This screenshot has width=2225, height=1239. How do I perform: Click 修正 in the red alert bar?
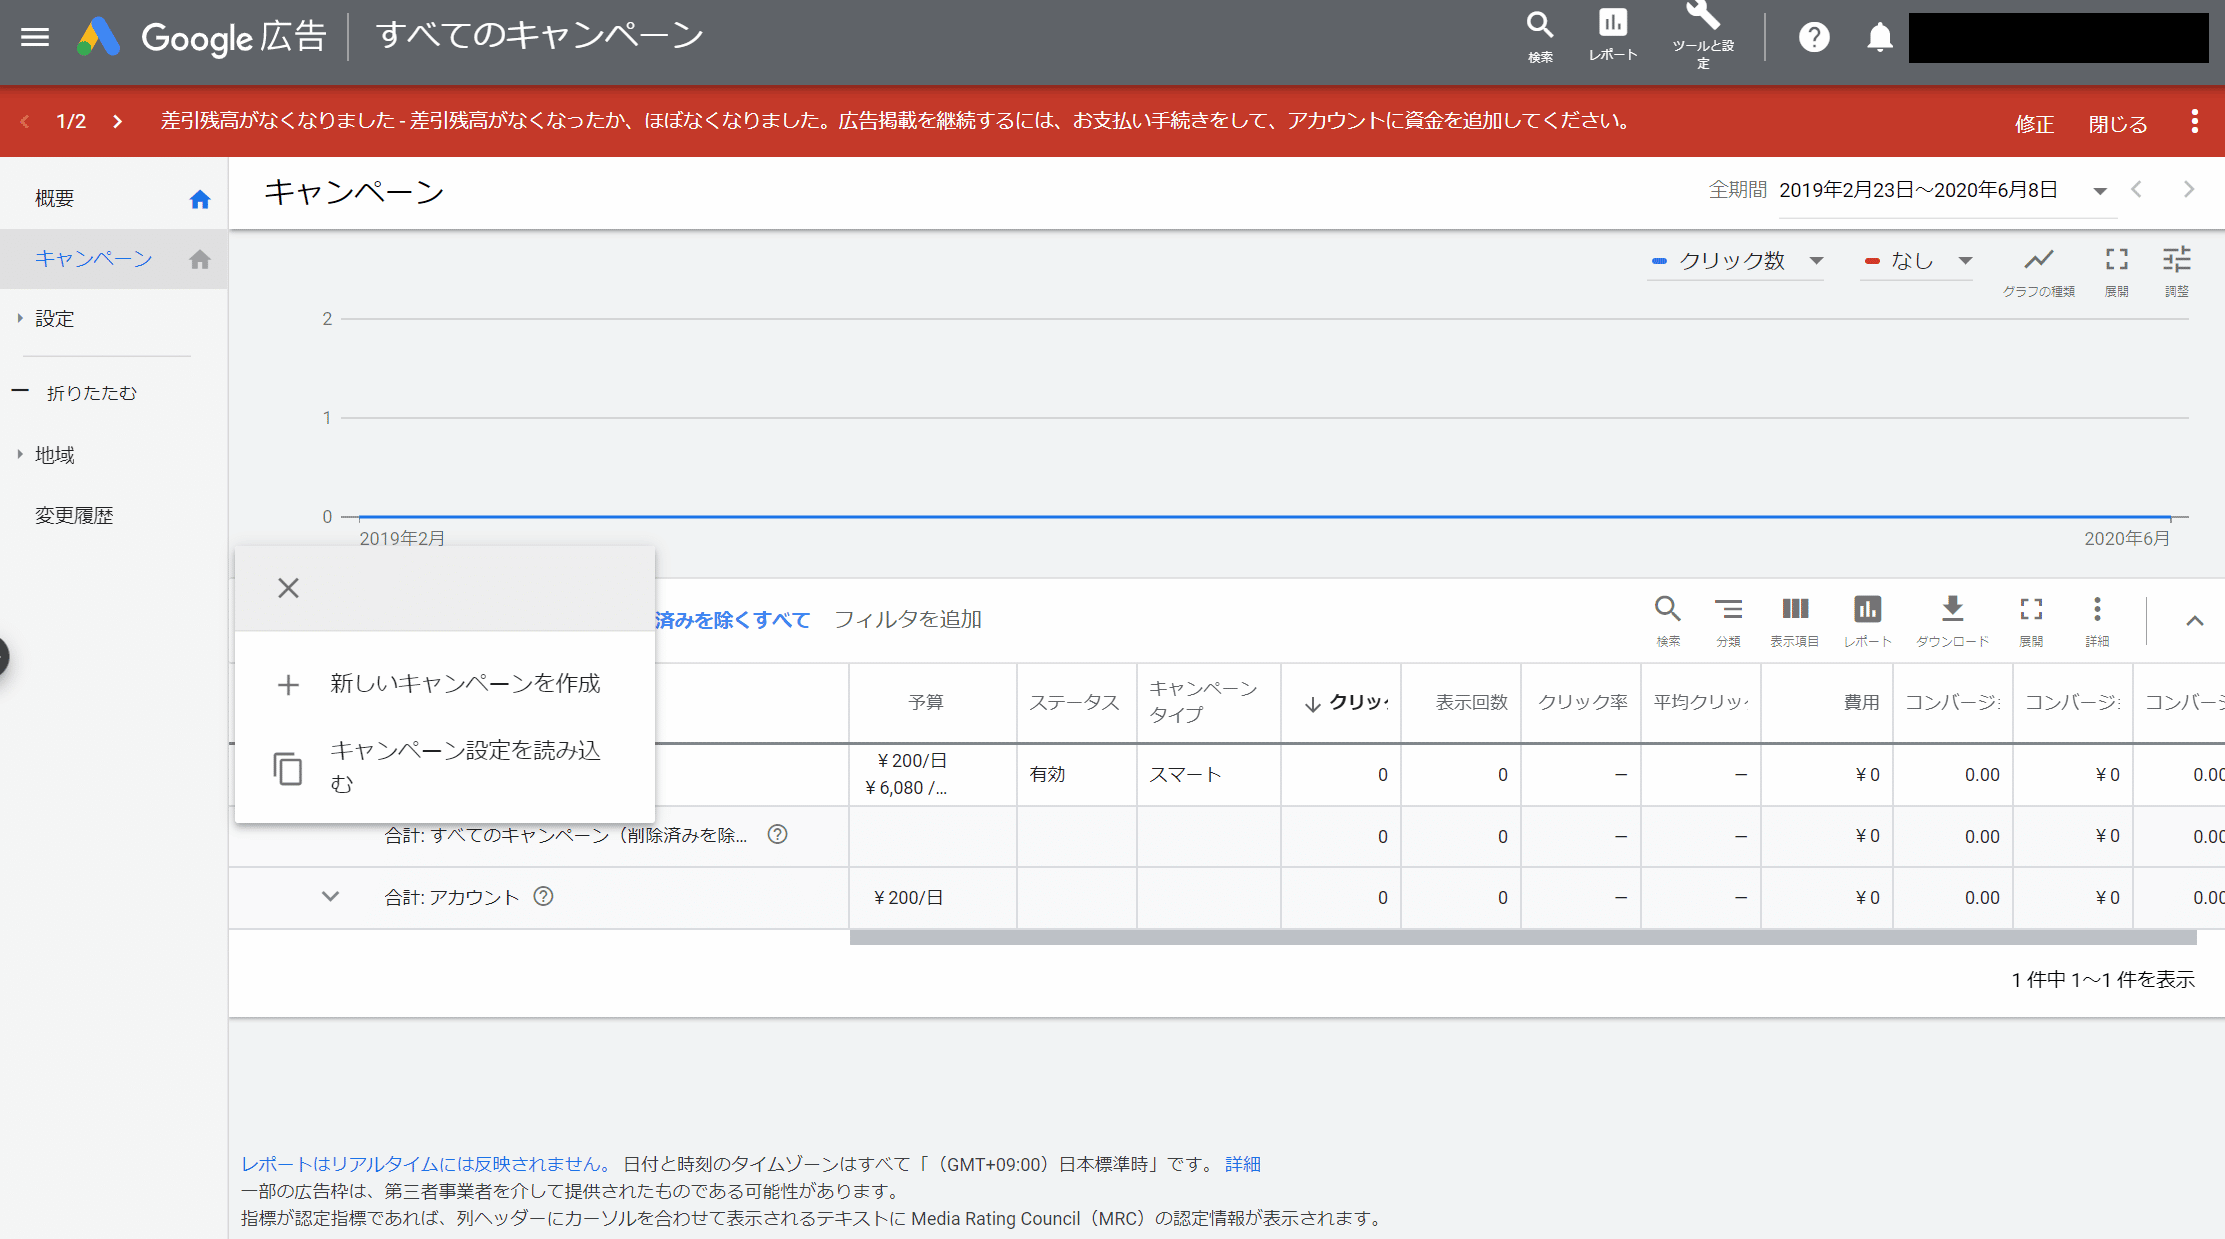point(2034,124)
